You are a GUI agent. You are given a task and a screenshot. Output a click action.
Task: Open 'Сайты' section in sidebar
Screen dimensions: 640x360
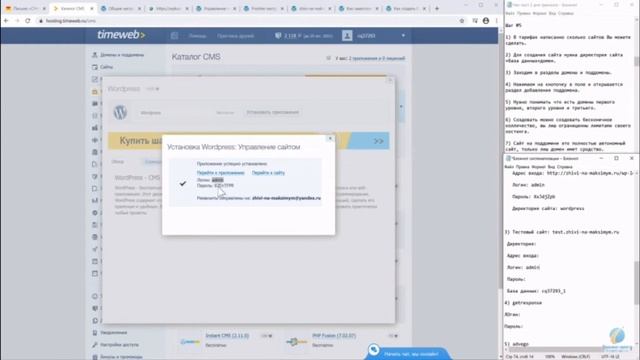point(107,67)
